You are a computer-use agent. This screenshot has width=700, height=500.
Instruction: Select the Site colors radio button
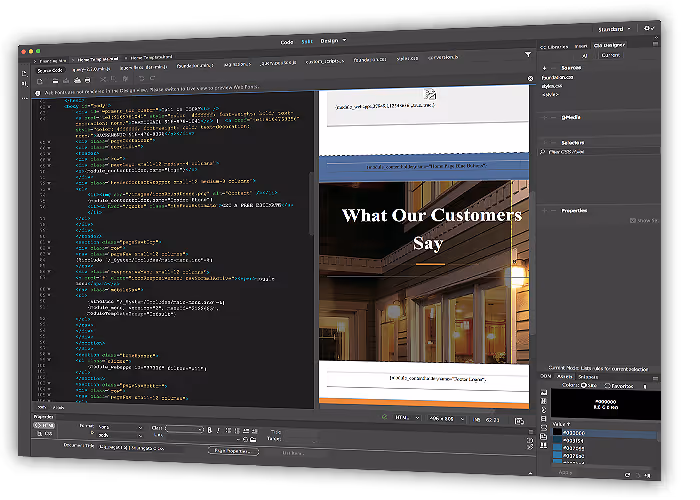(583, 385)
